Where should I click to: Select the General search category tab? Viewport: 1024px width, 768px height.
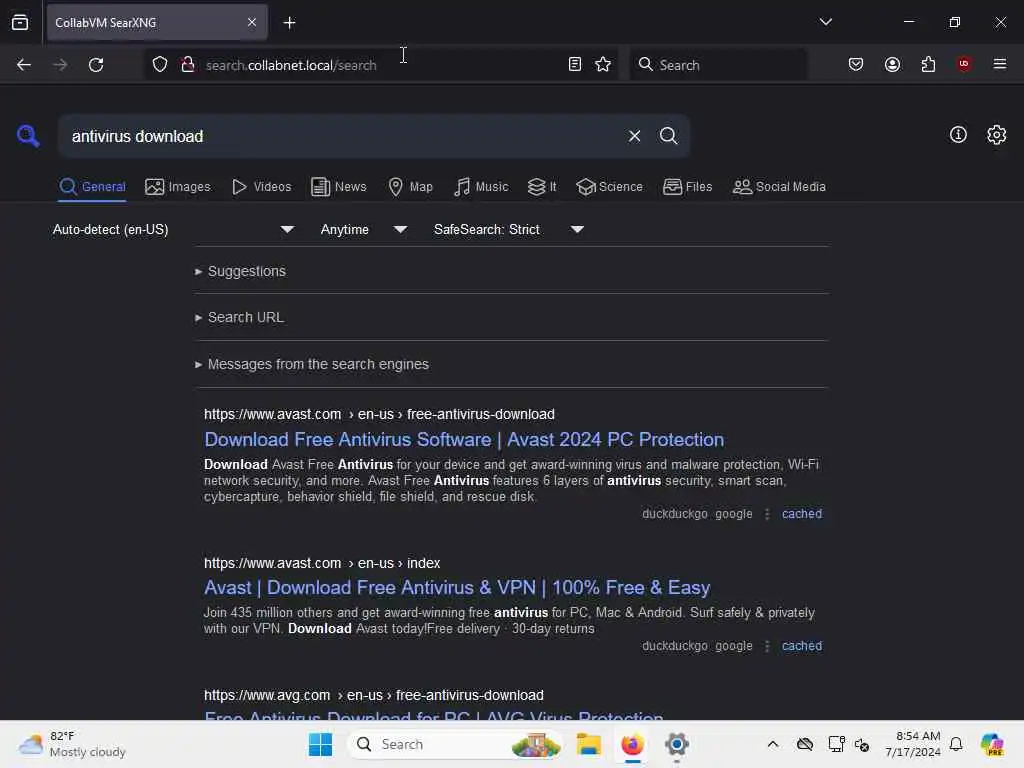[92, 187]
